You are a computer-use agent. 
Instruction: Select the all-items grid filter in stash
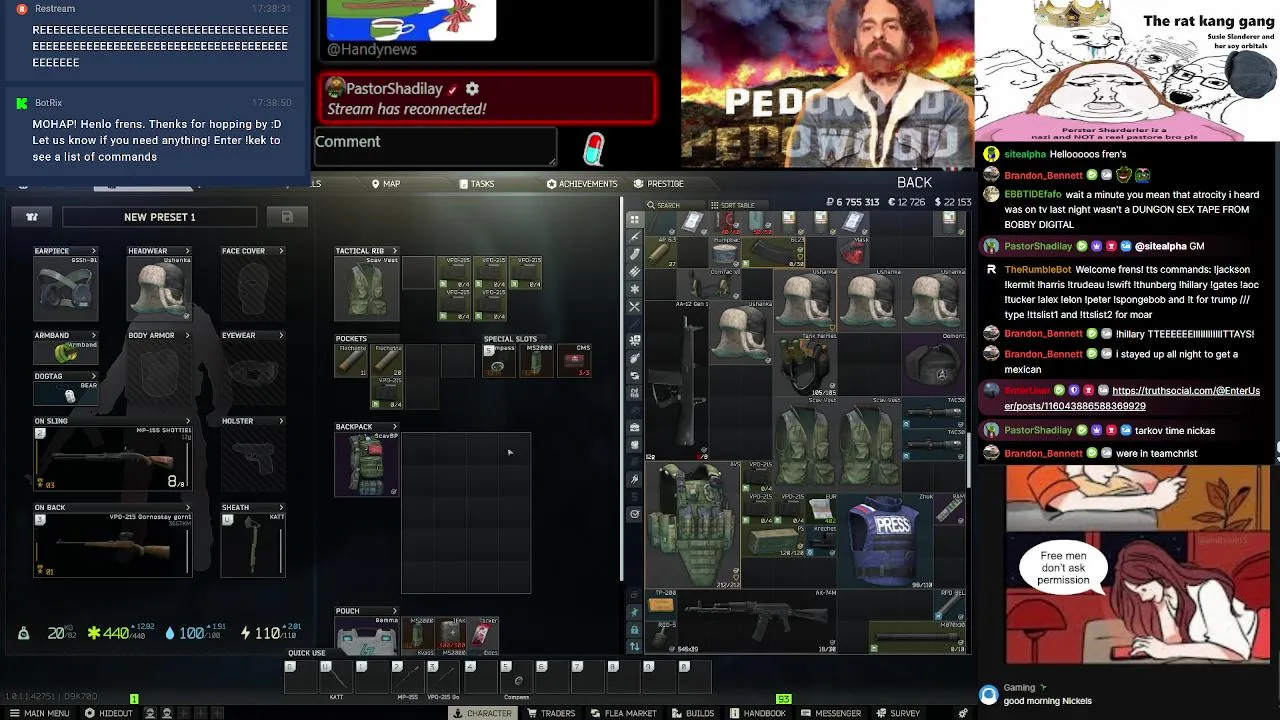click(634, 219)
